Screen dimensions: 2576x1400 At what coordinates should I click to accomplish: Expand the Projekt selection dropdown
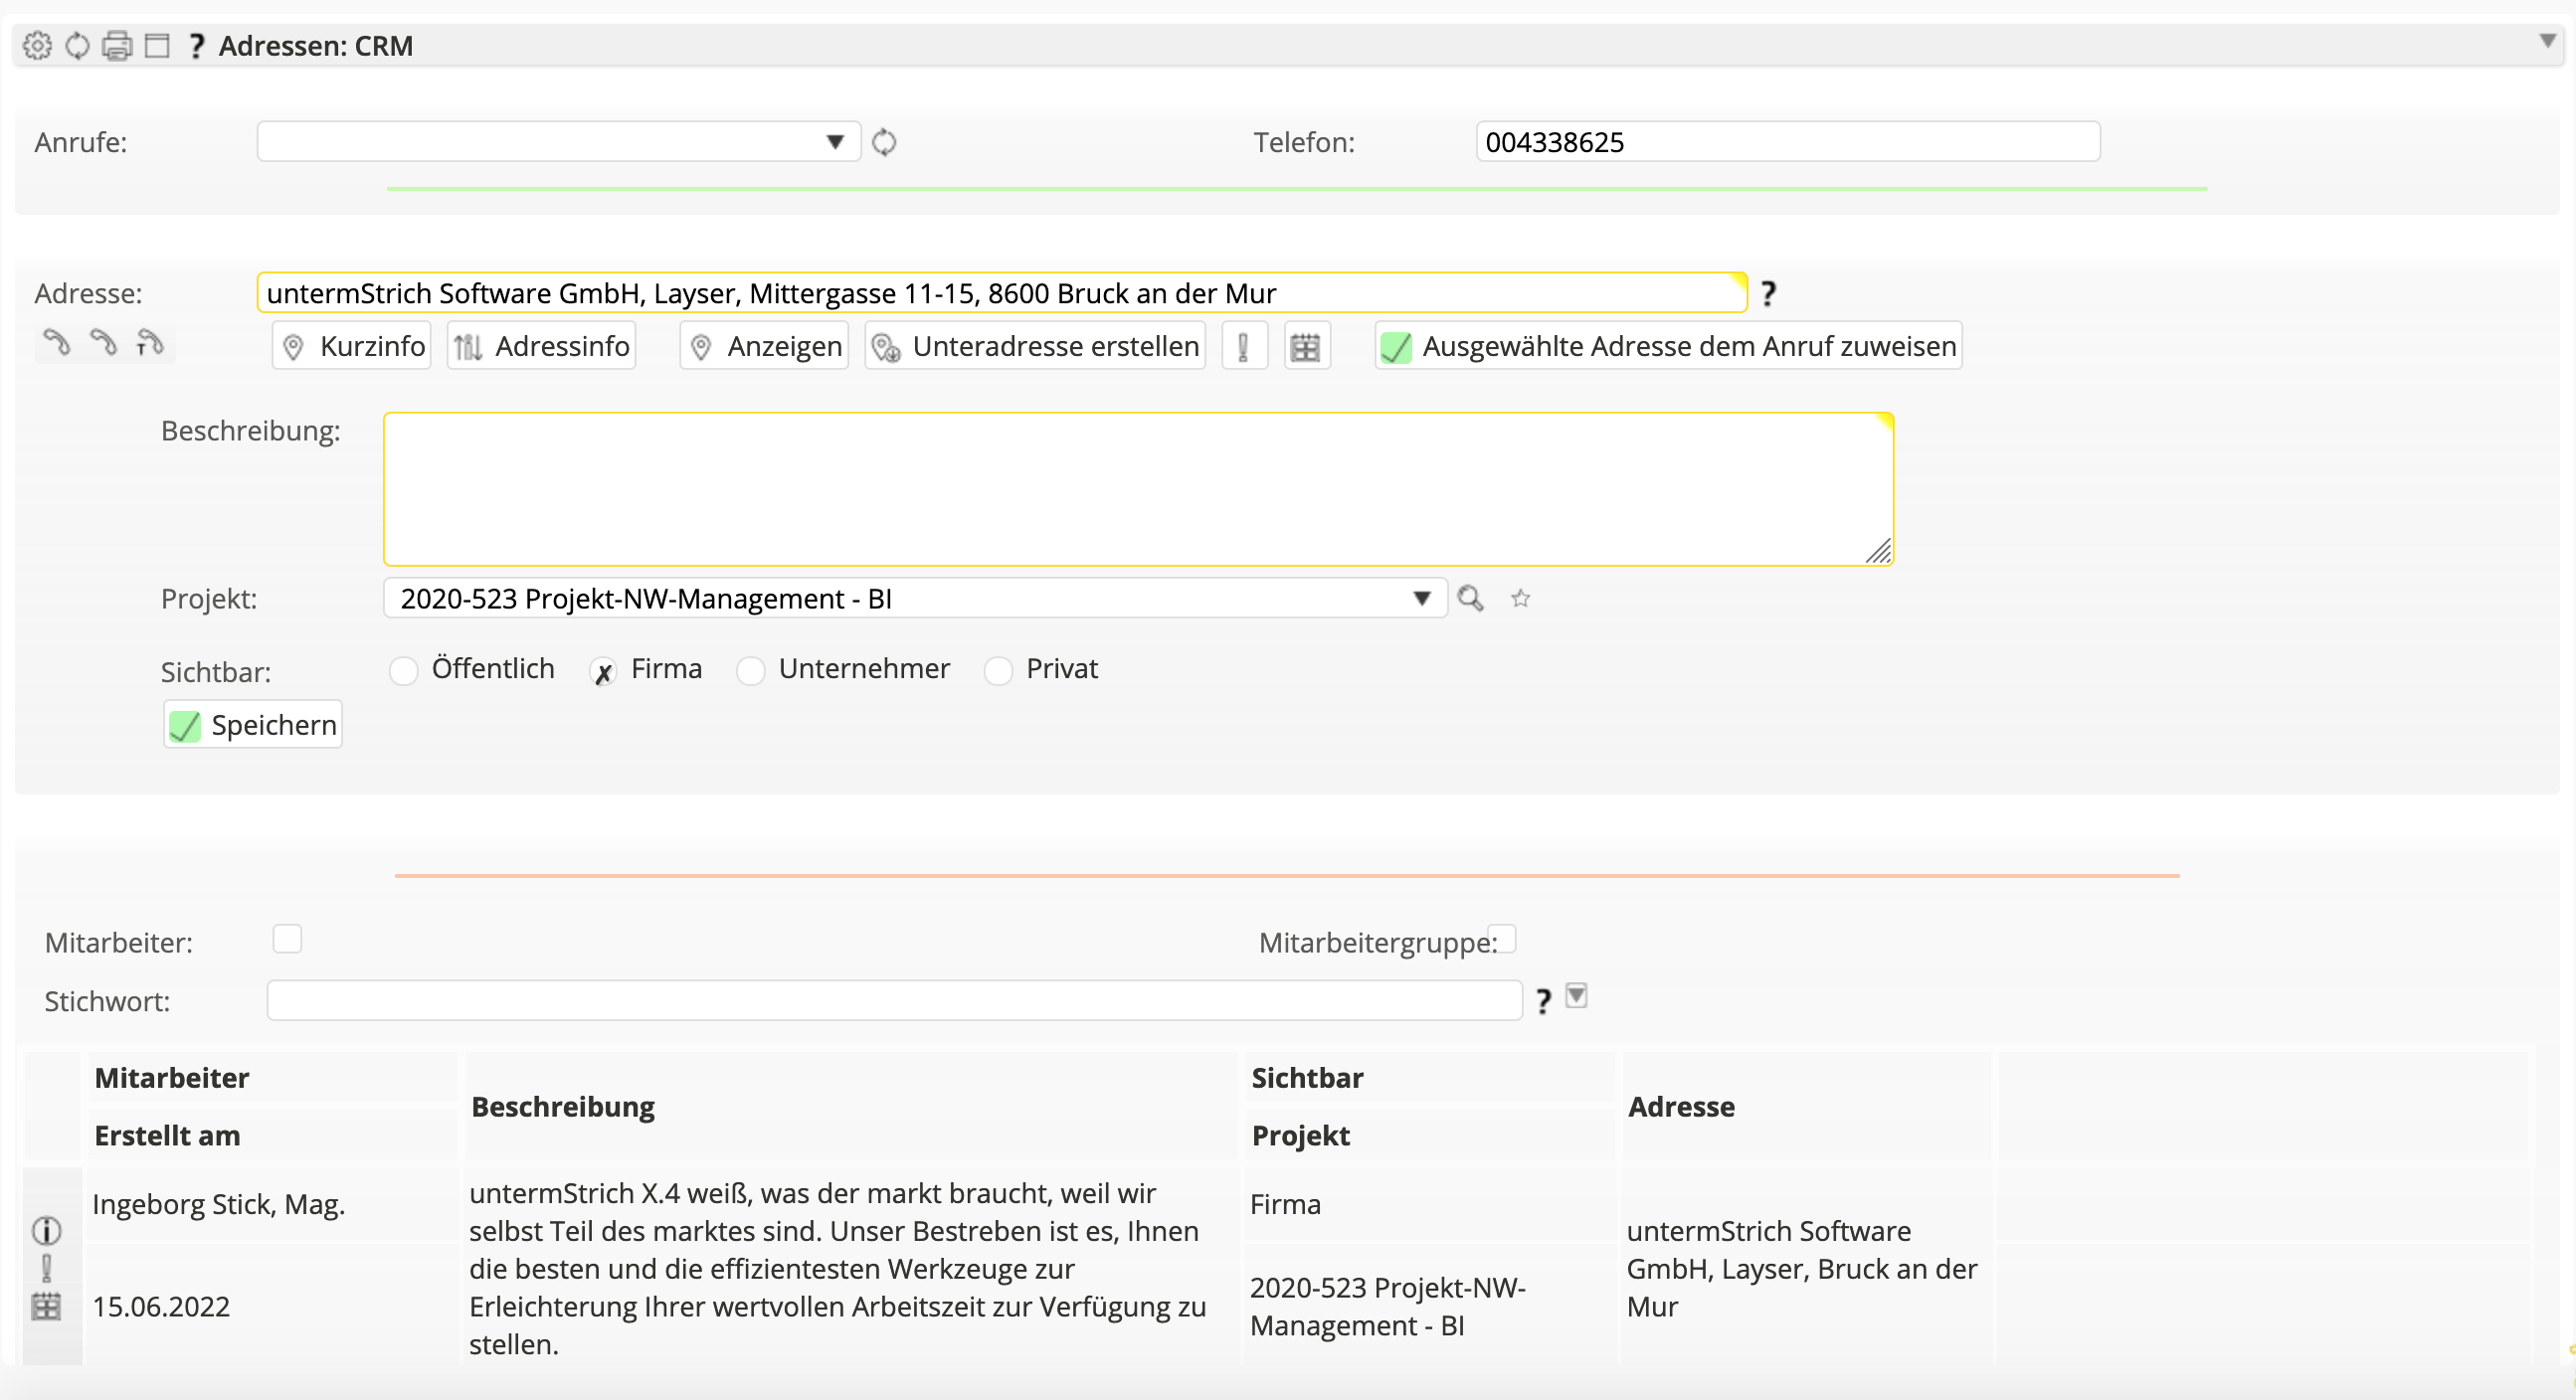tap(1421, 598)
